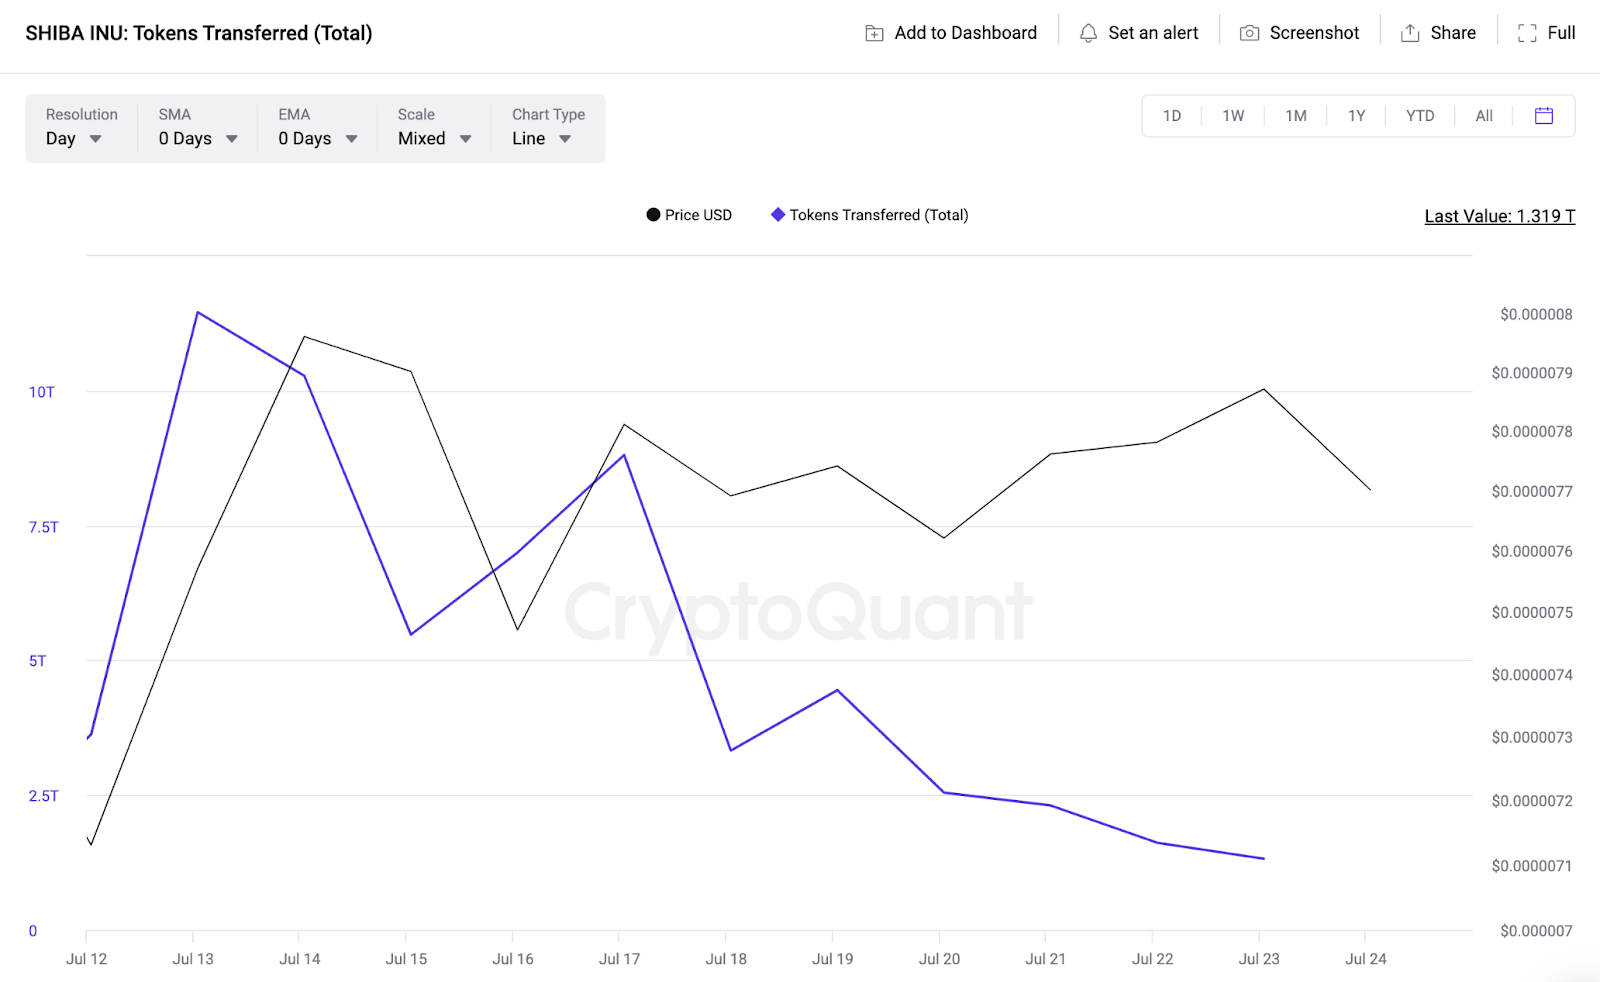Screen dimensions: 1600x982
Task: Select the 1M time range
Action: click(x=1296, y=116)
